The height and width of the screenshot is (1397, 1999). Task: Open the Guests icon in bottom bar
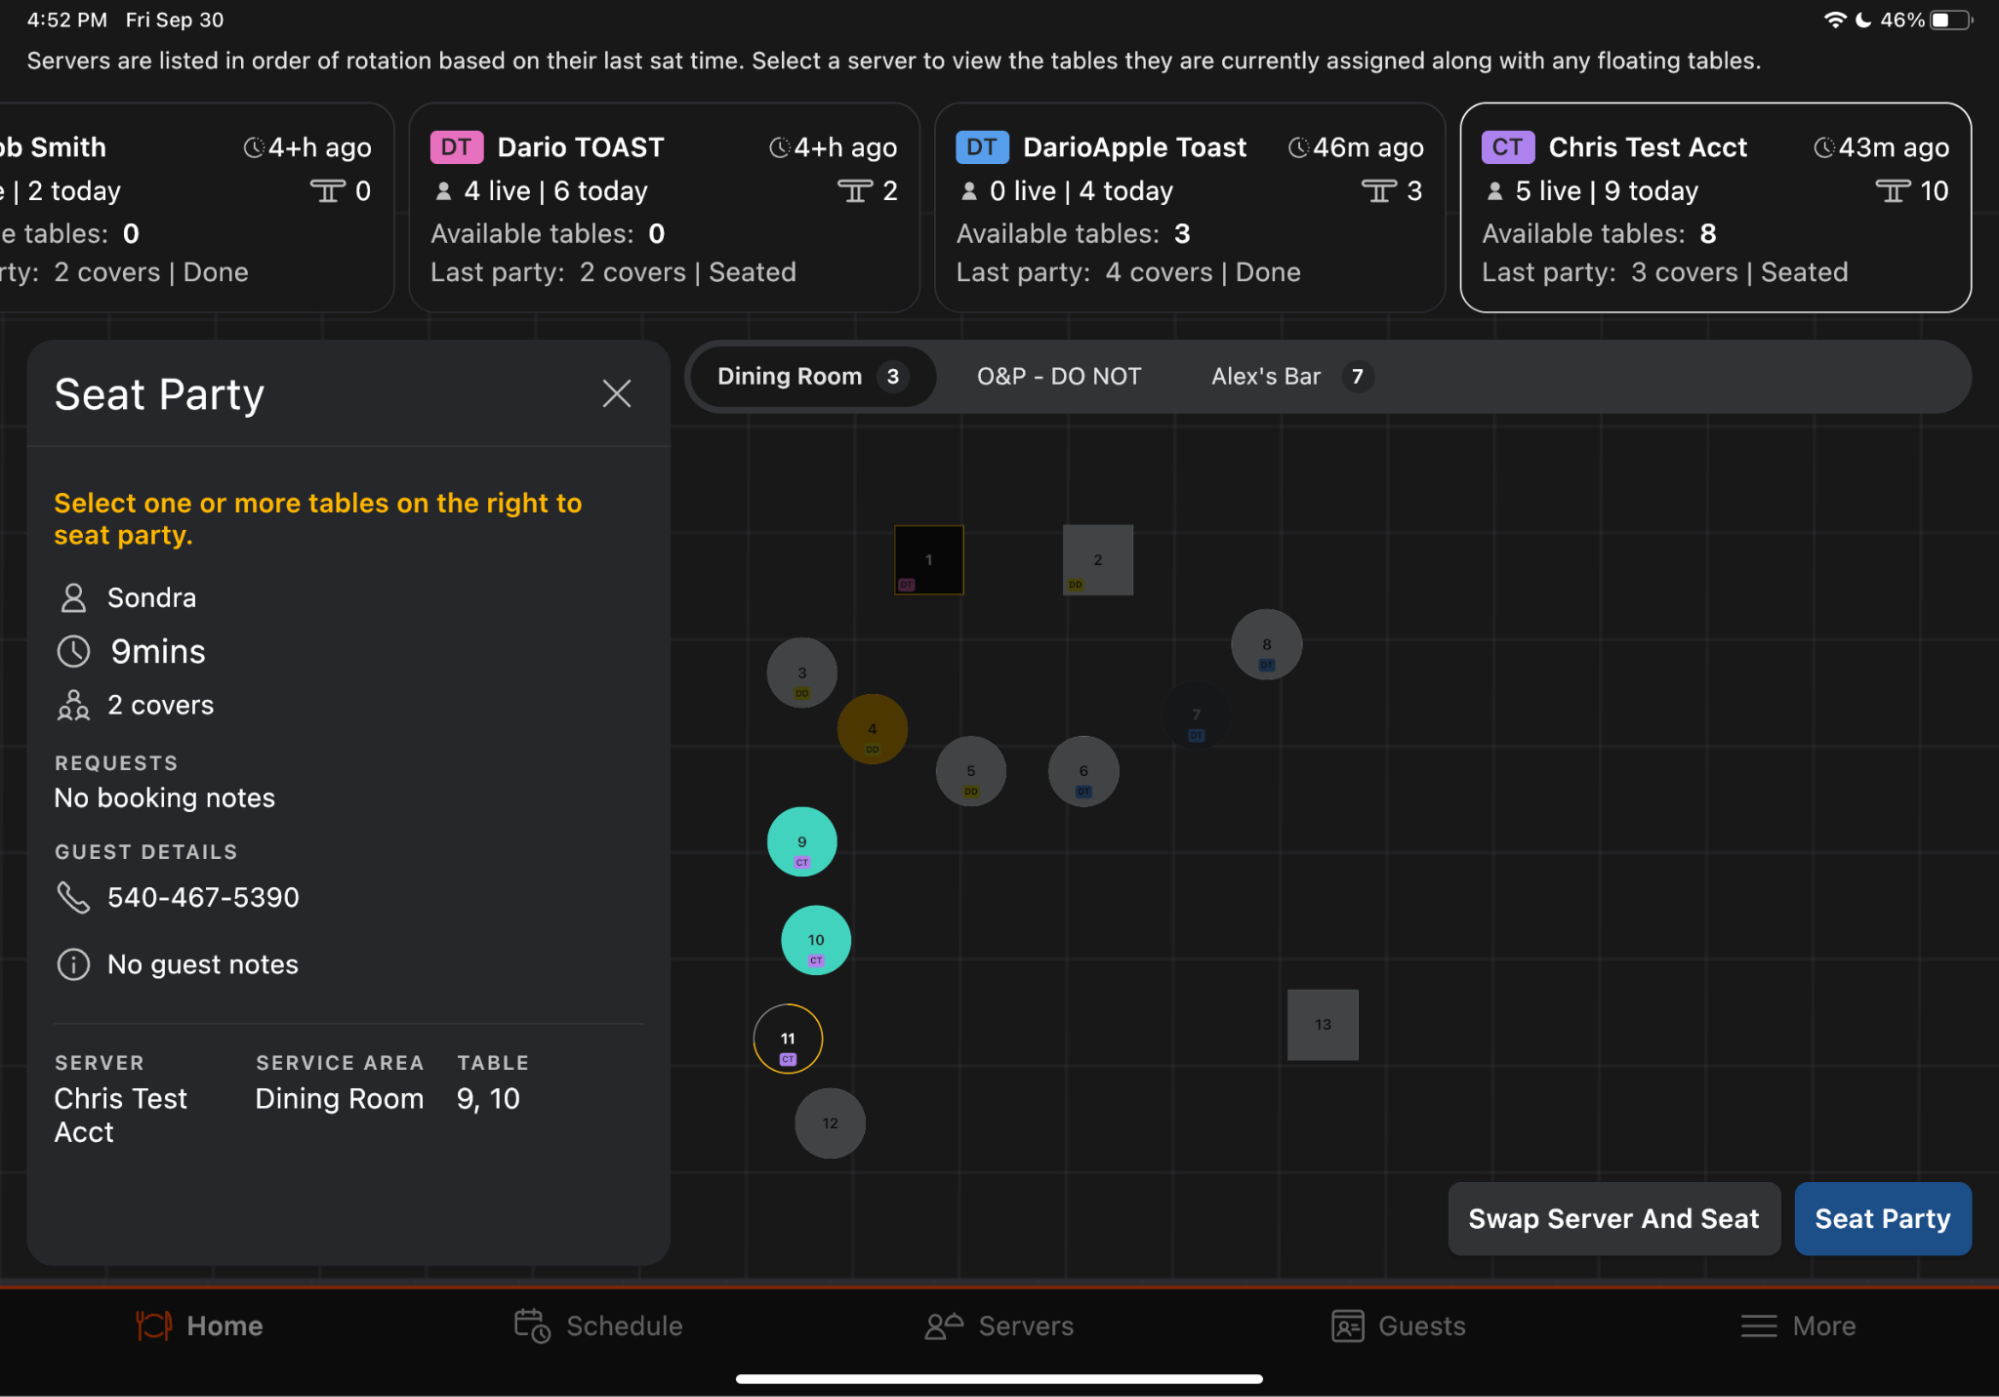click(x=1347, y=1326)
